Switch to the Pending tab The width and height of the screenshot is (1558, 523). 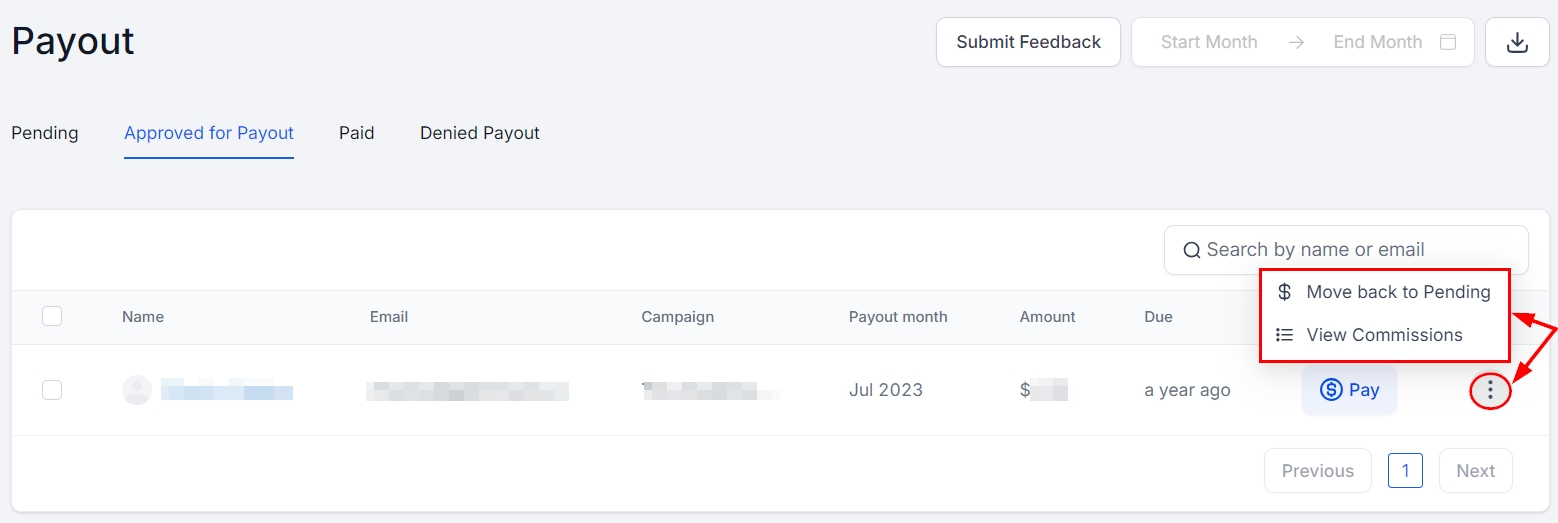click(45, 133)
